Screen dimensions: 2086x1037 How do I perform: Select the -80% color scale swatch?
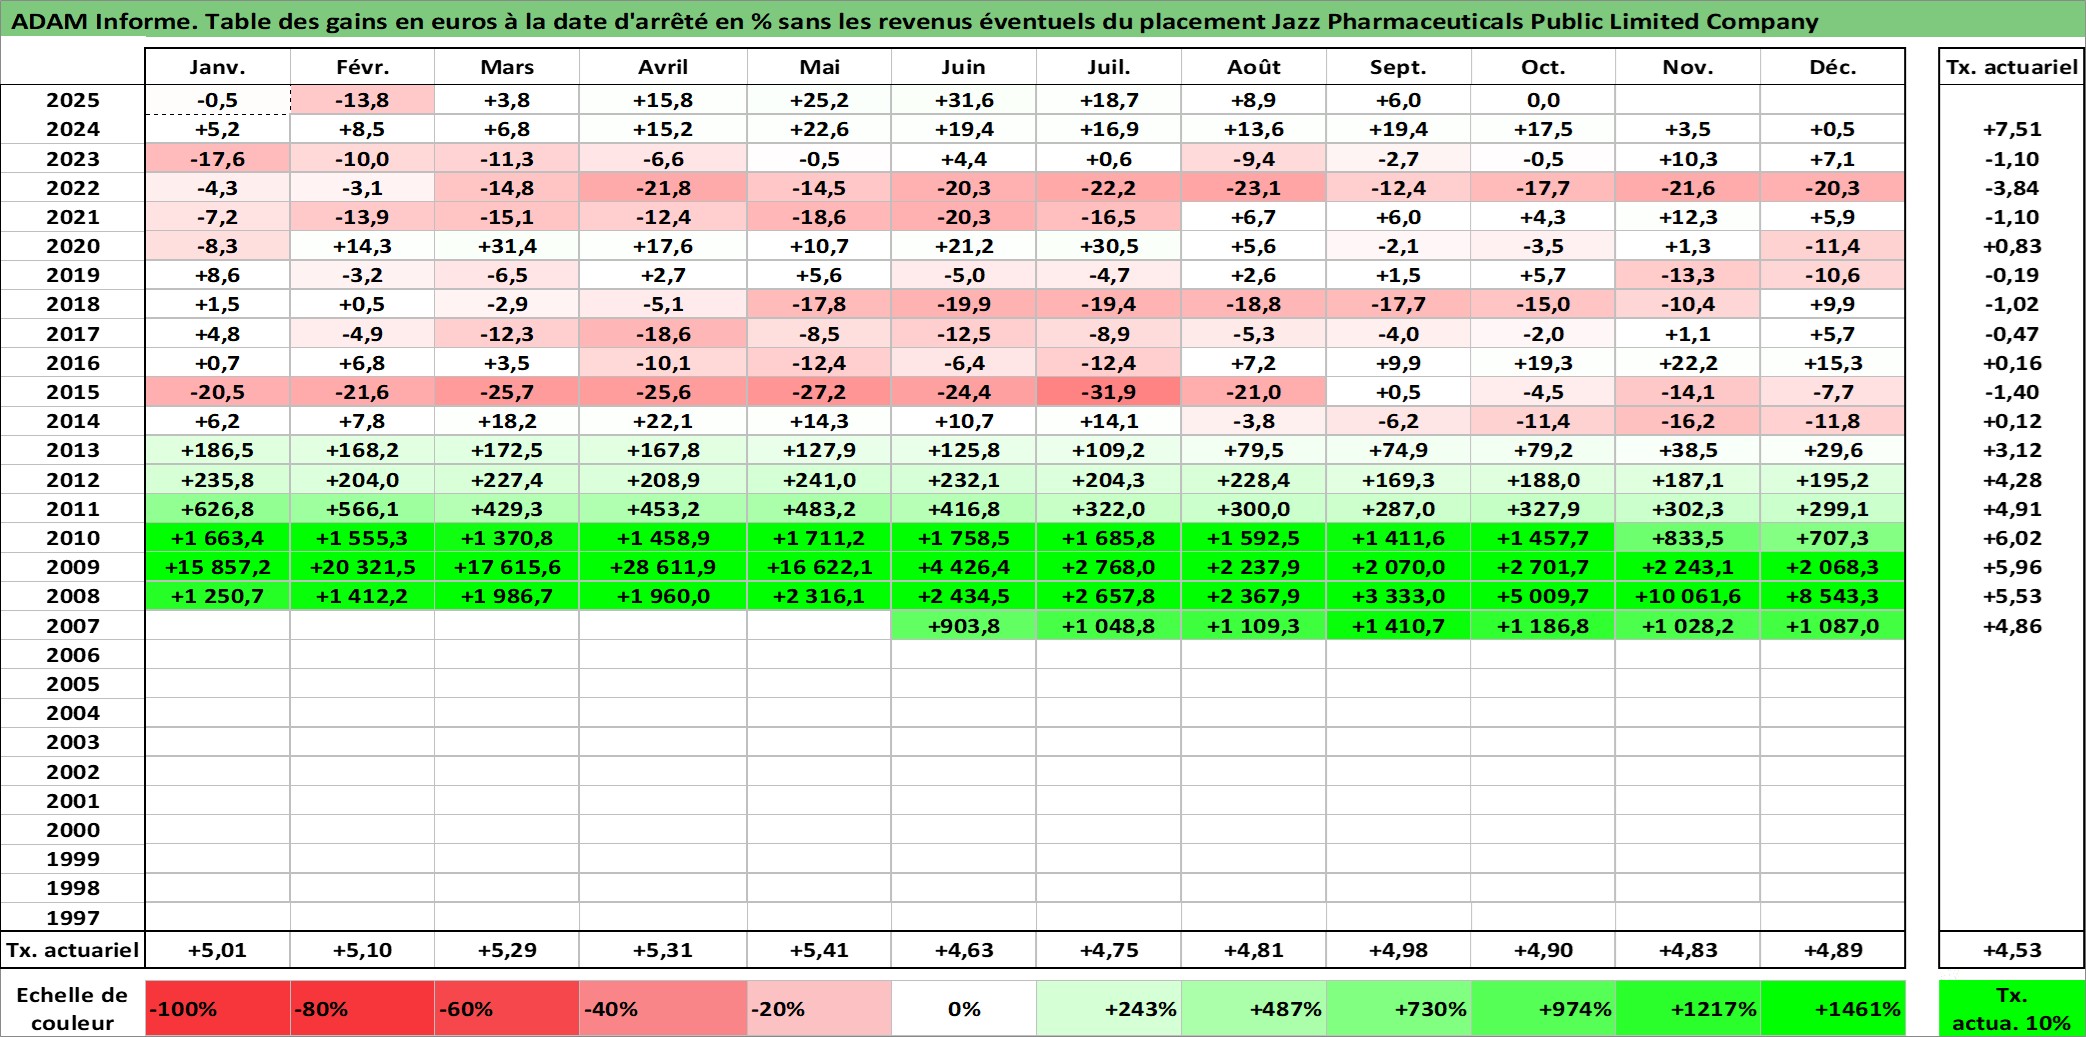362,1008
